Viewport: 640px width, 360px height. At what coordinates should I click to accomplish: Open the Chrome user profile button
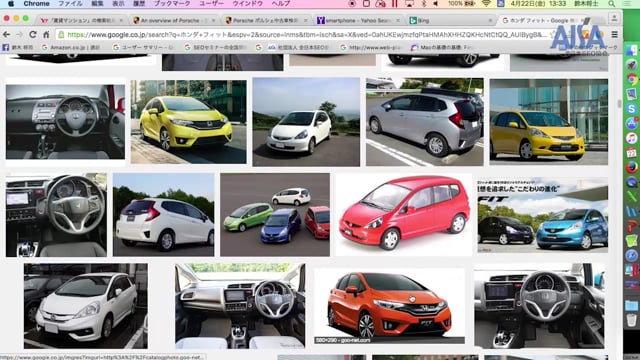tap(614, 18)
